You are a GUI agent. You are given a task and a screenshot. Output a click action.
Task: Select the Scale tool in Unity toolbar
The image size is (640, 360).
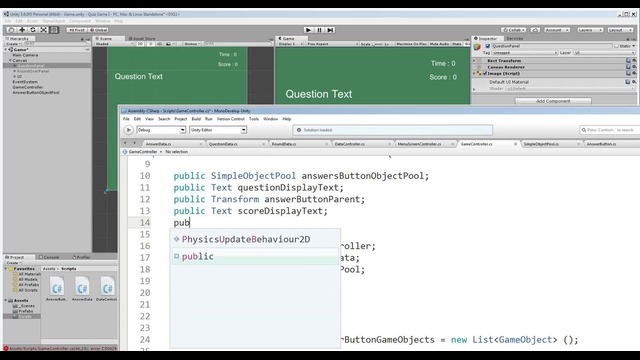tap(43, 30)
